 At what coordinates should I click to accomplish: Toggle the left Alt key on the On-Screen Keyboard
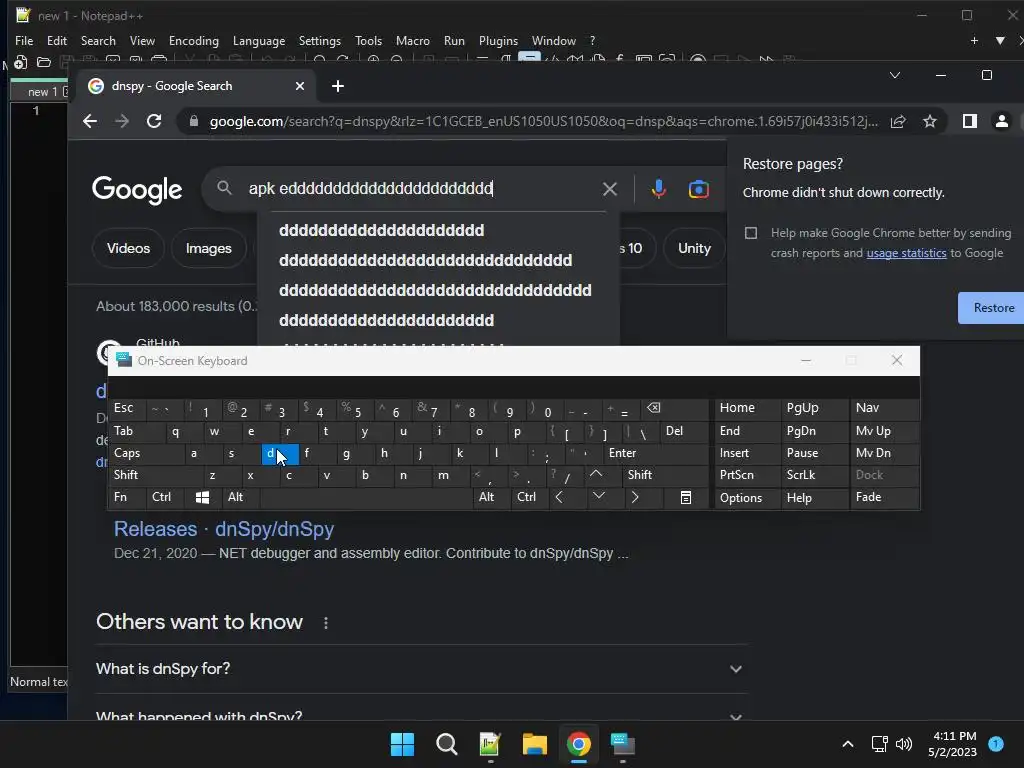(x=241, y=498)
